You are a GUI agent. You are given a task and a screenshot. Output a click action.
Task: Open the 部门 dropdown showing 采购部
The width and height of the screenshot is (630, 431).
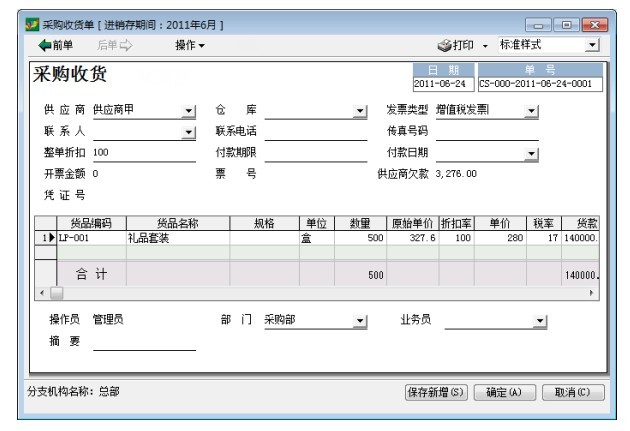(x=360, y=321)
